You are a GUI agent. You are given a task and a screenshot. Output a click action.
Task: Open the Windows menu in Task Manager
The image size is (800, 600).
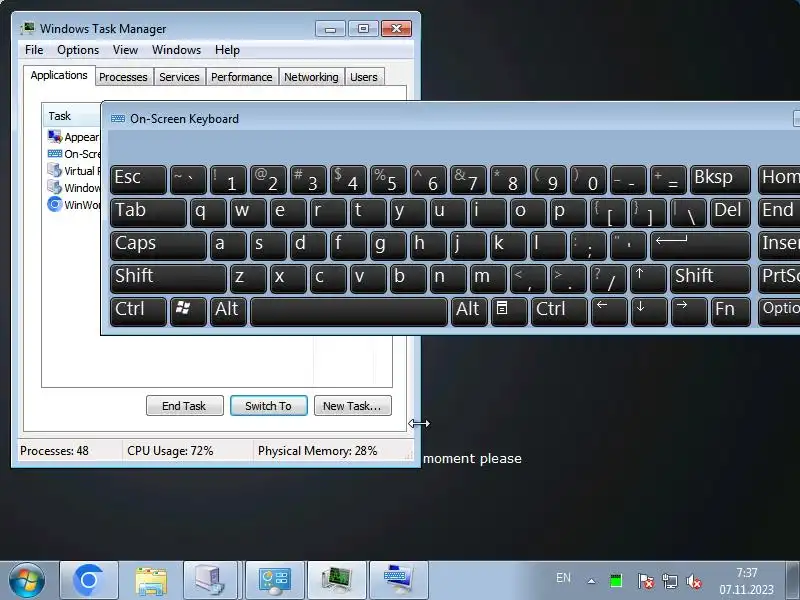(177, 50)
